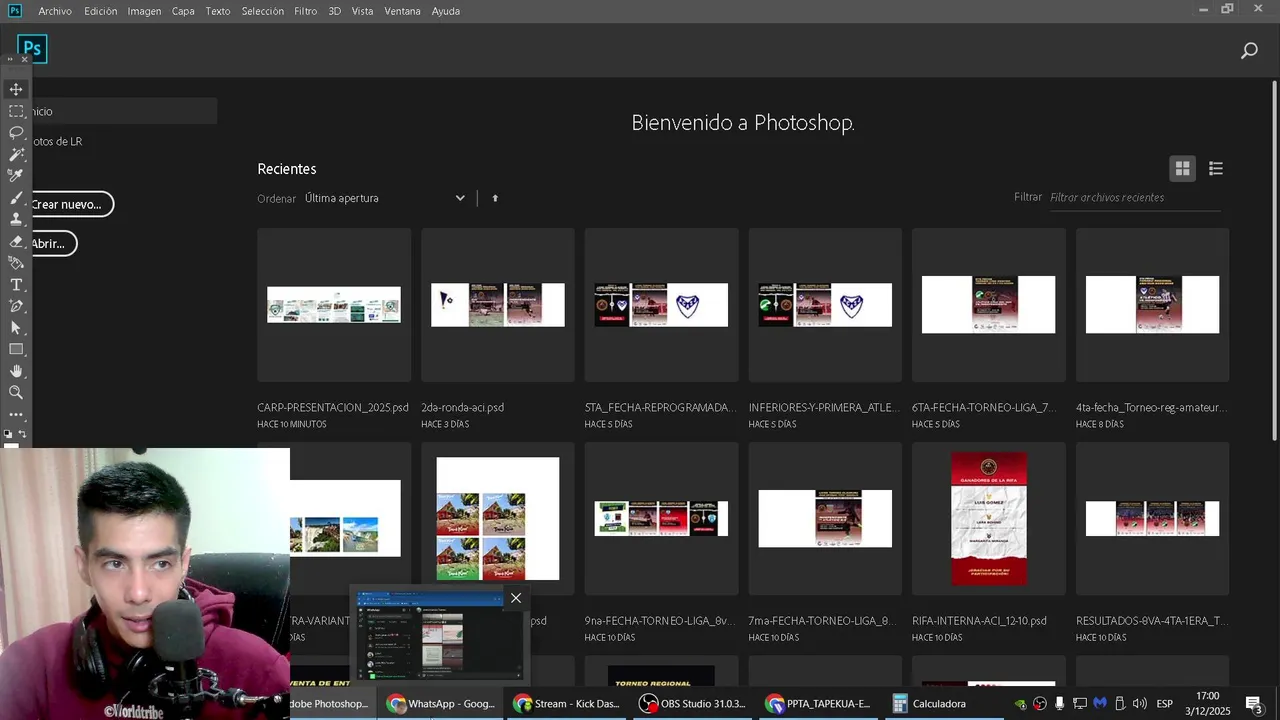This screenshot has width=1280, height=720.
Task: Click the main window vertical scrollbar
Action: [x=1274, y=260]
